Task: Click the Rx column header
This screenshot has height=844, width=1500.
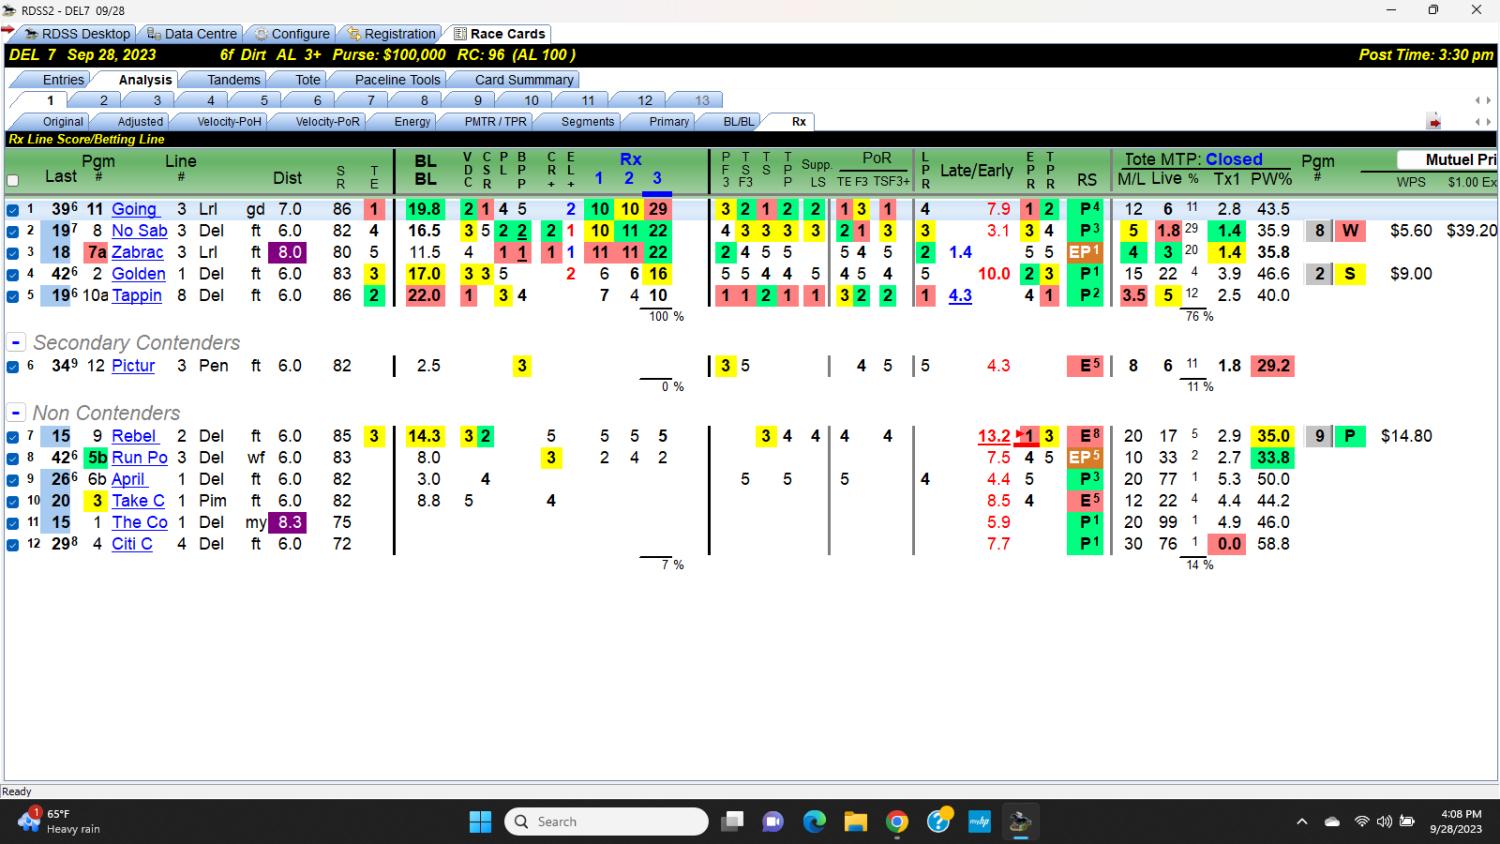Action: click(630, 159)
